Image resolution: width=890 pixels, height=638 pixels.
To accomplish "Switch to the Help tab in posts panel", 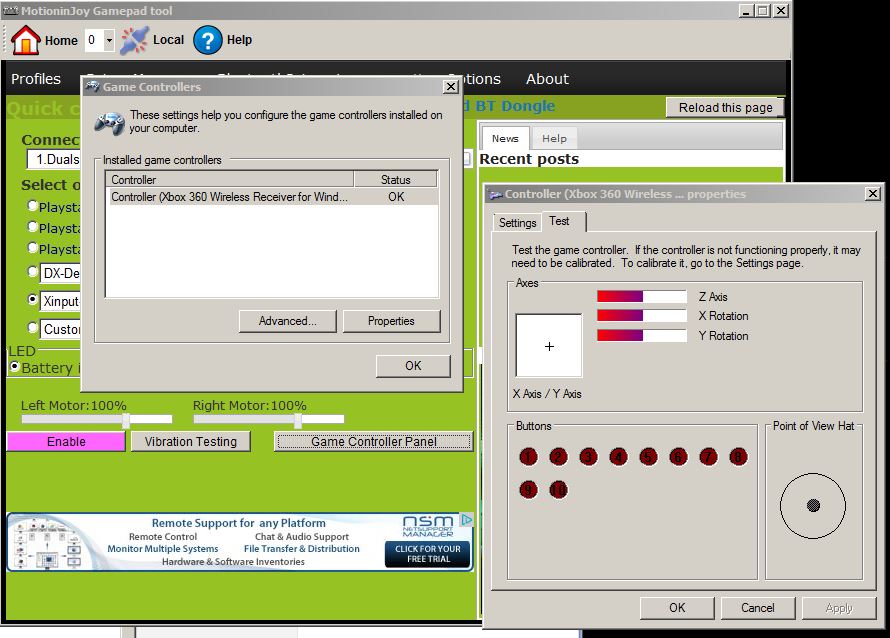I will click(554, 138).
